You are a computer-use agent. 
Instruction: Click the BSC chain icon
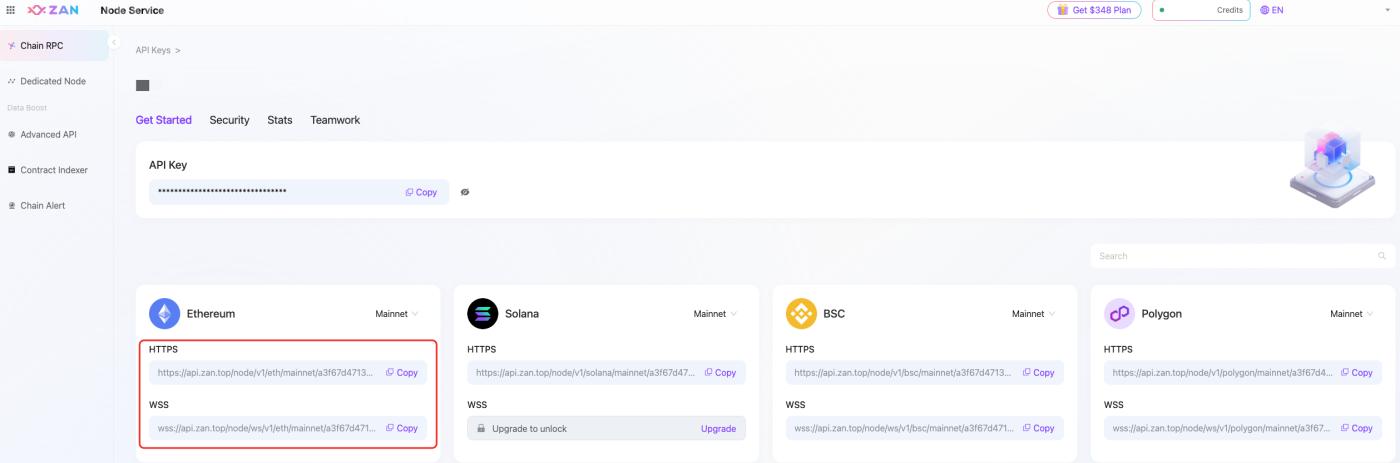tap(801, 313)
